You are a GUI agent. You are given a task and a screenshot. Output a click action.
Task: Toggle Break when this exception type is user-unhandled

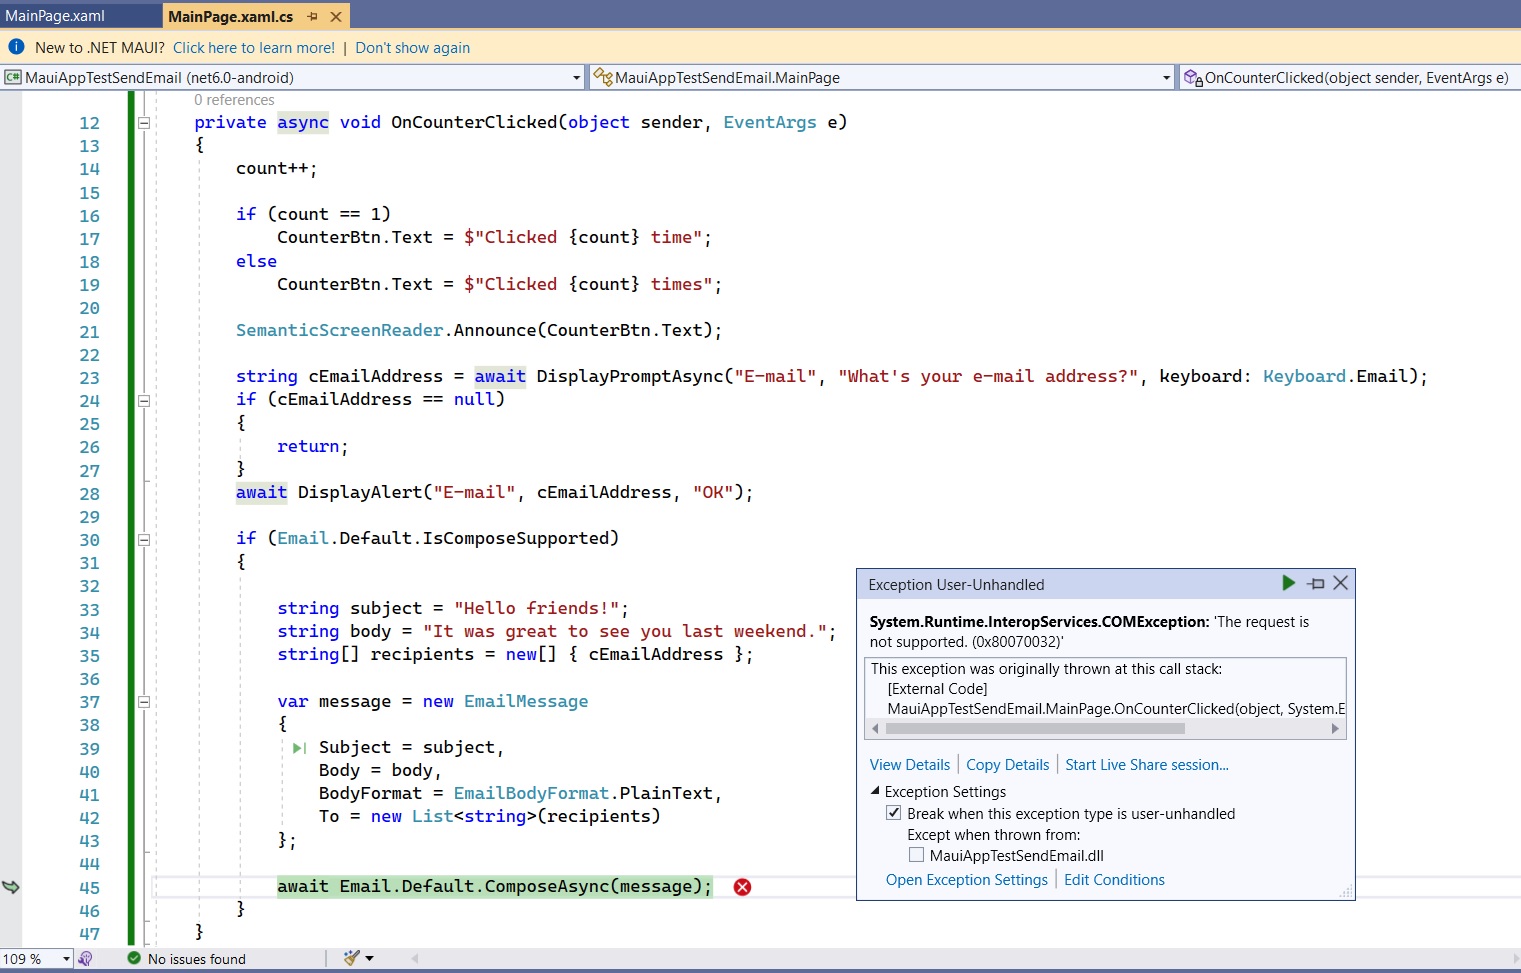894,813
